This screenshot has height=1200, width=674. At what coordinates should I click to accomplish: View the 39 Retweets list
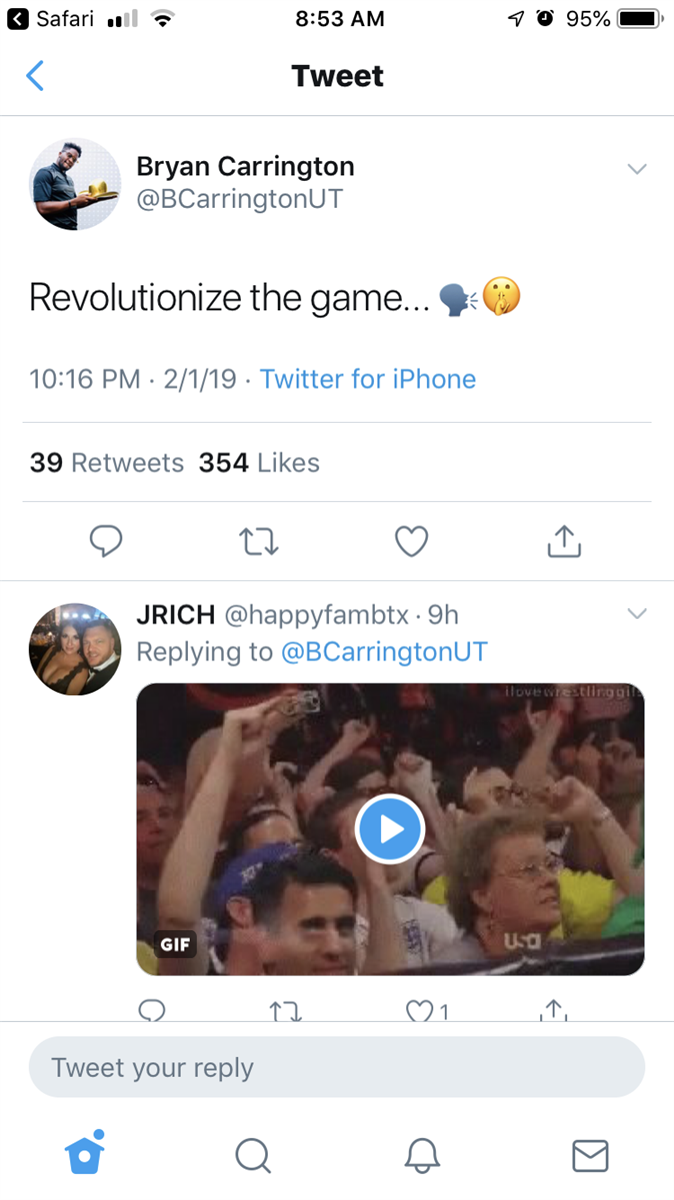[x=107, y=463]
